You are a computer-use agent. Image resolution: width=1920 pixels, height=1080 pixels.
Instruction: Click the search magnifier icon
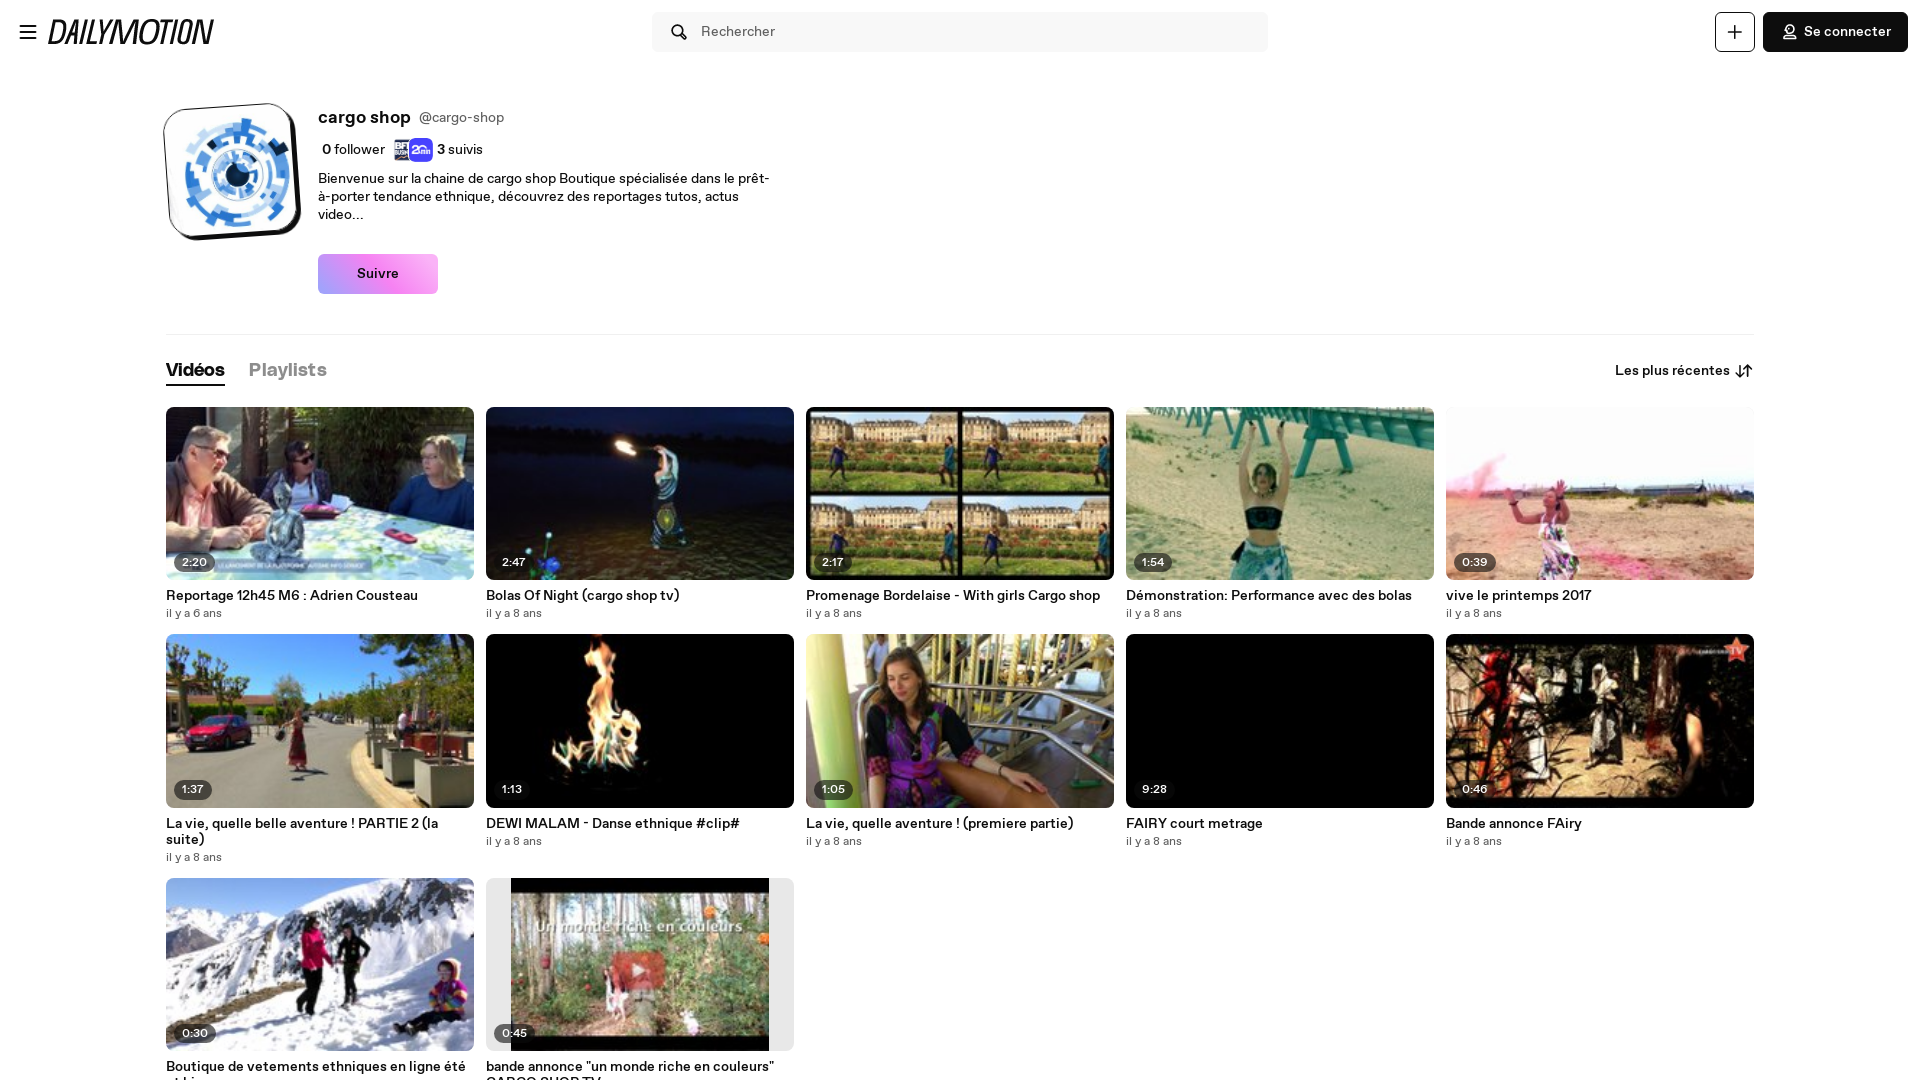click(679, 32)
